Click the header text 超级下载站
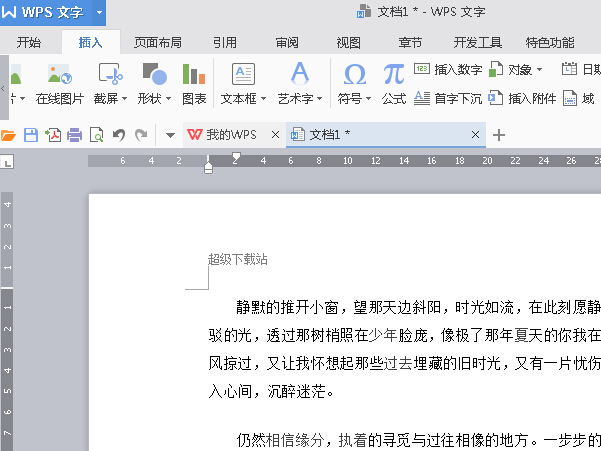 pyautogui.click(x=238, y=259)
